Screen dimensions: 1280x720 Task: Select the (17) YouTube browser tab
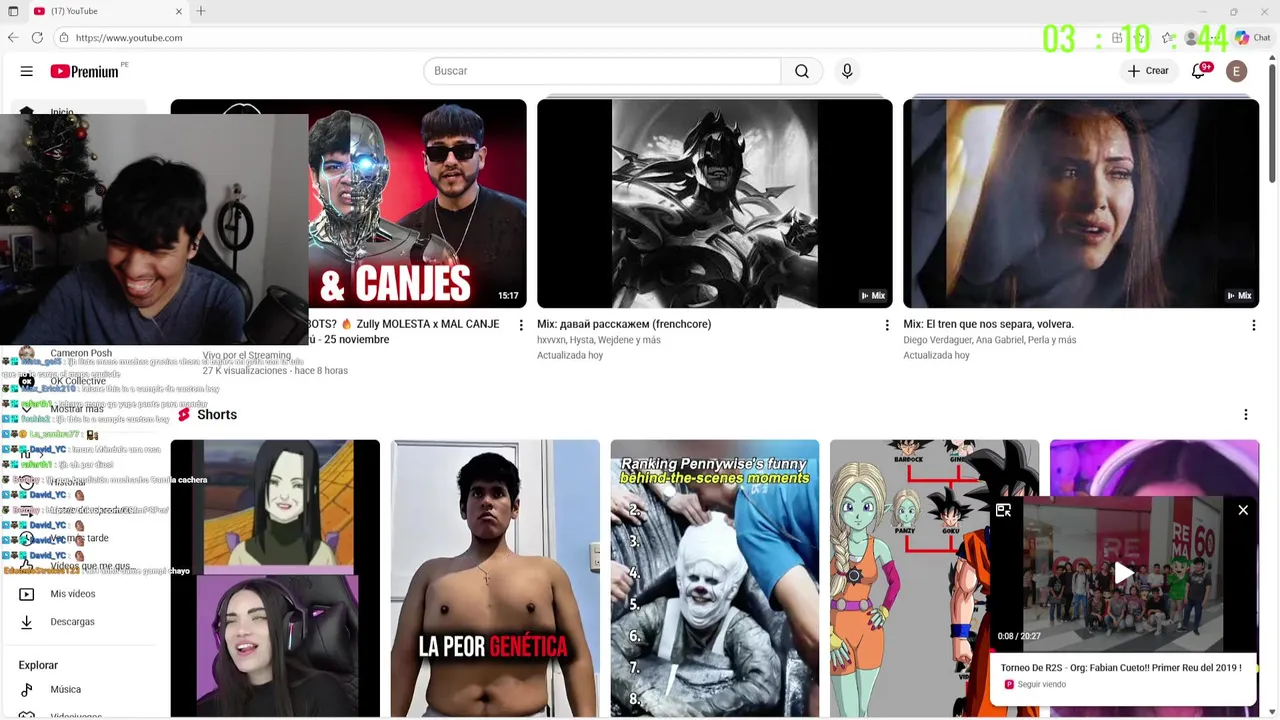point(108,11)
